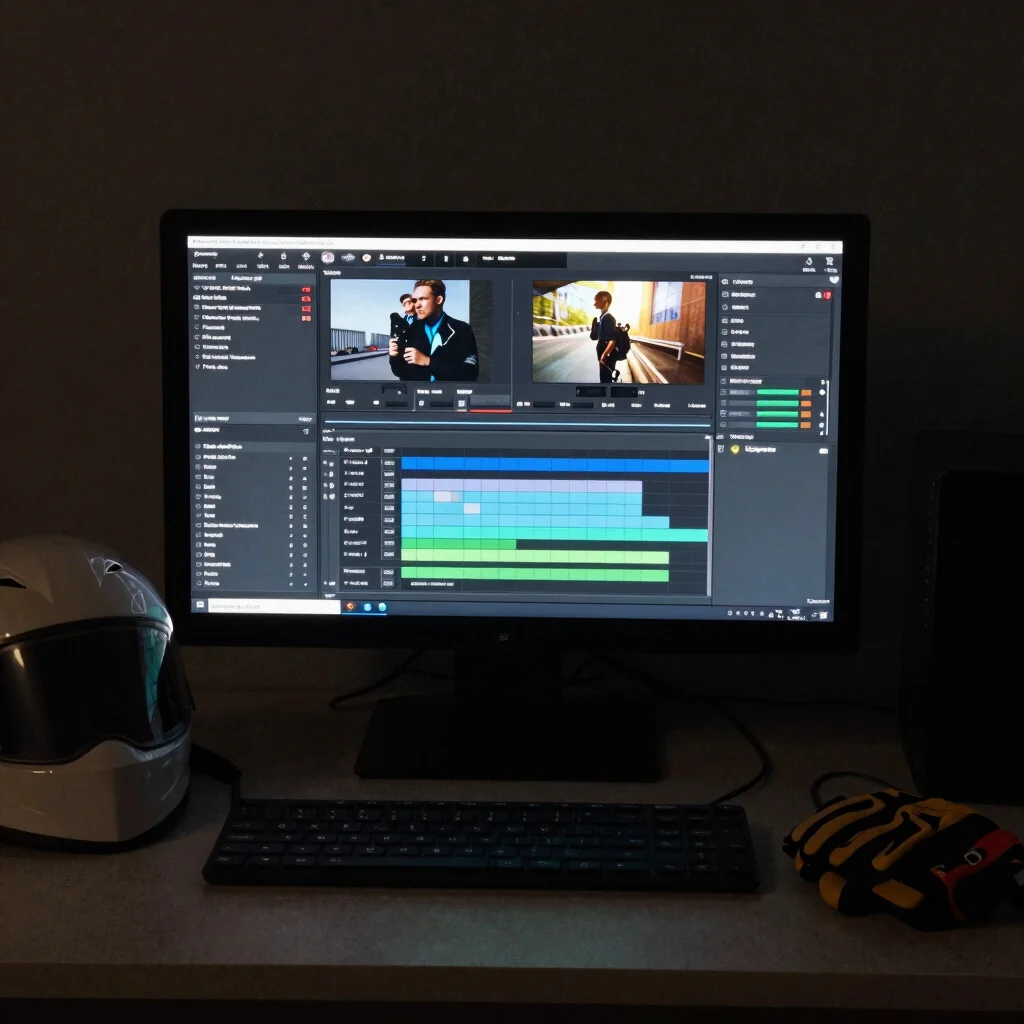The image size is (1024, 1024).
Task: Open the shopping cart icon at top right
Action: click(829, 261)
